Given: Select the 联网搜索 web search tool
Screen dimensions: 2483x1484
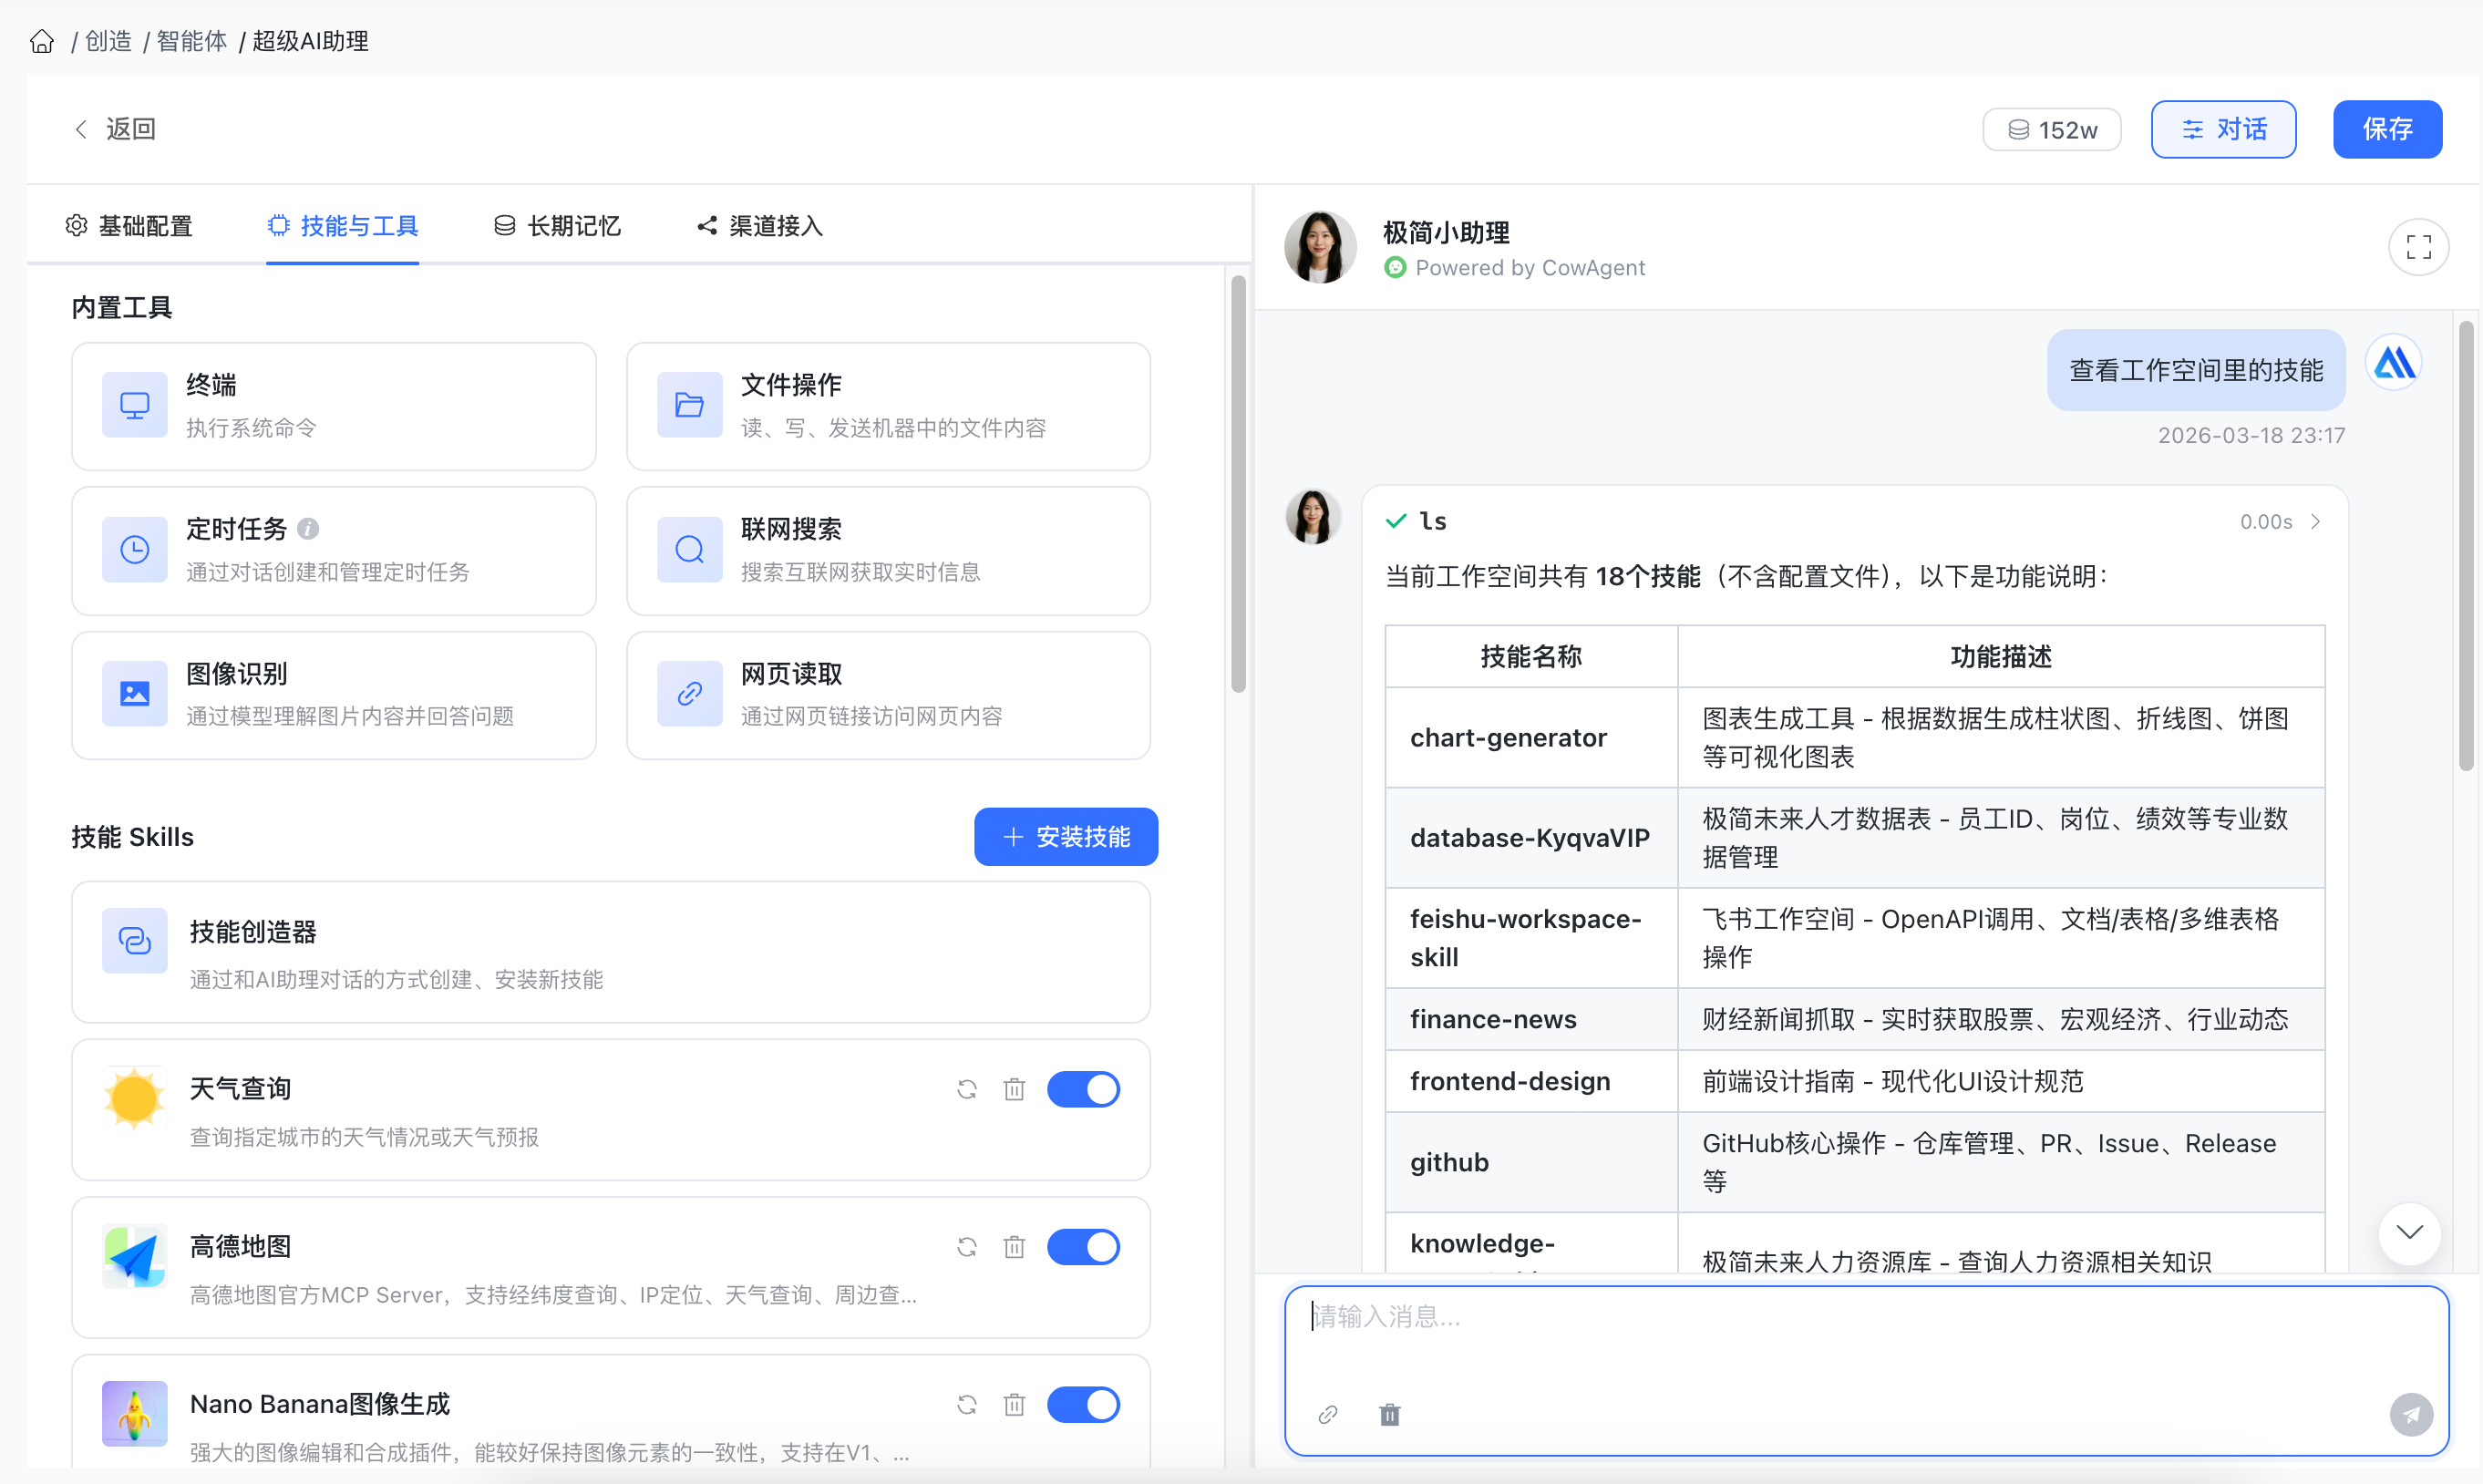Looking at the screenshot, I should point(888,549).
